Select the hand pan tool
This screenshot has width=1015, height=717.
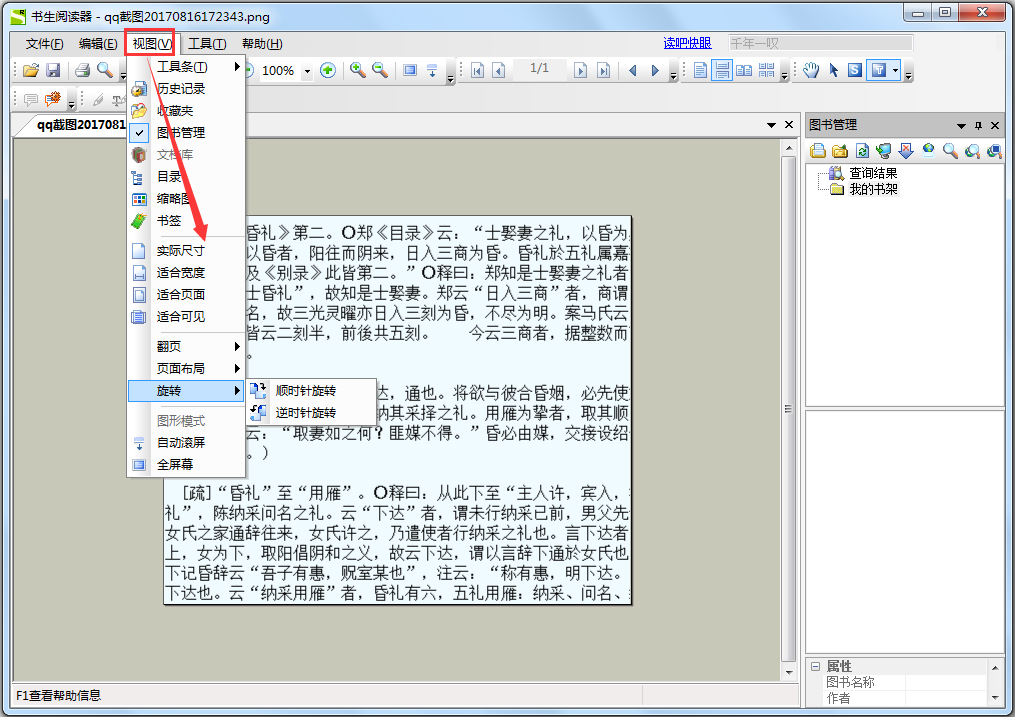pyautogui.click(x=811, y=70)
